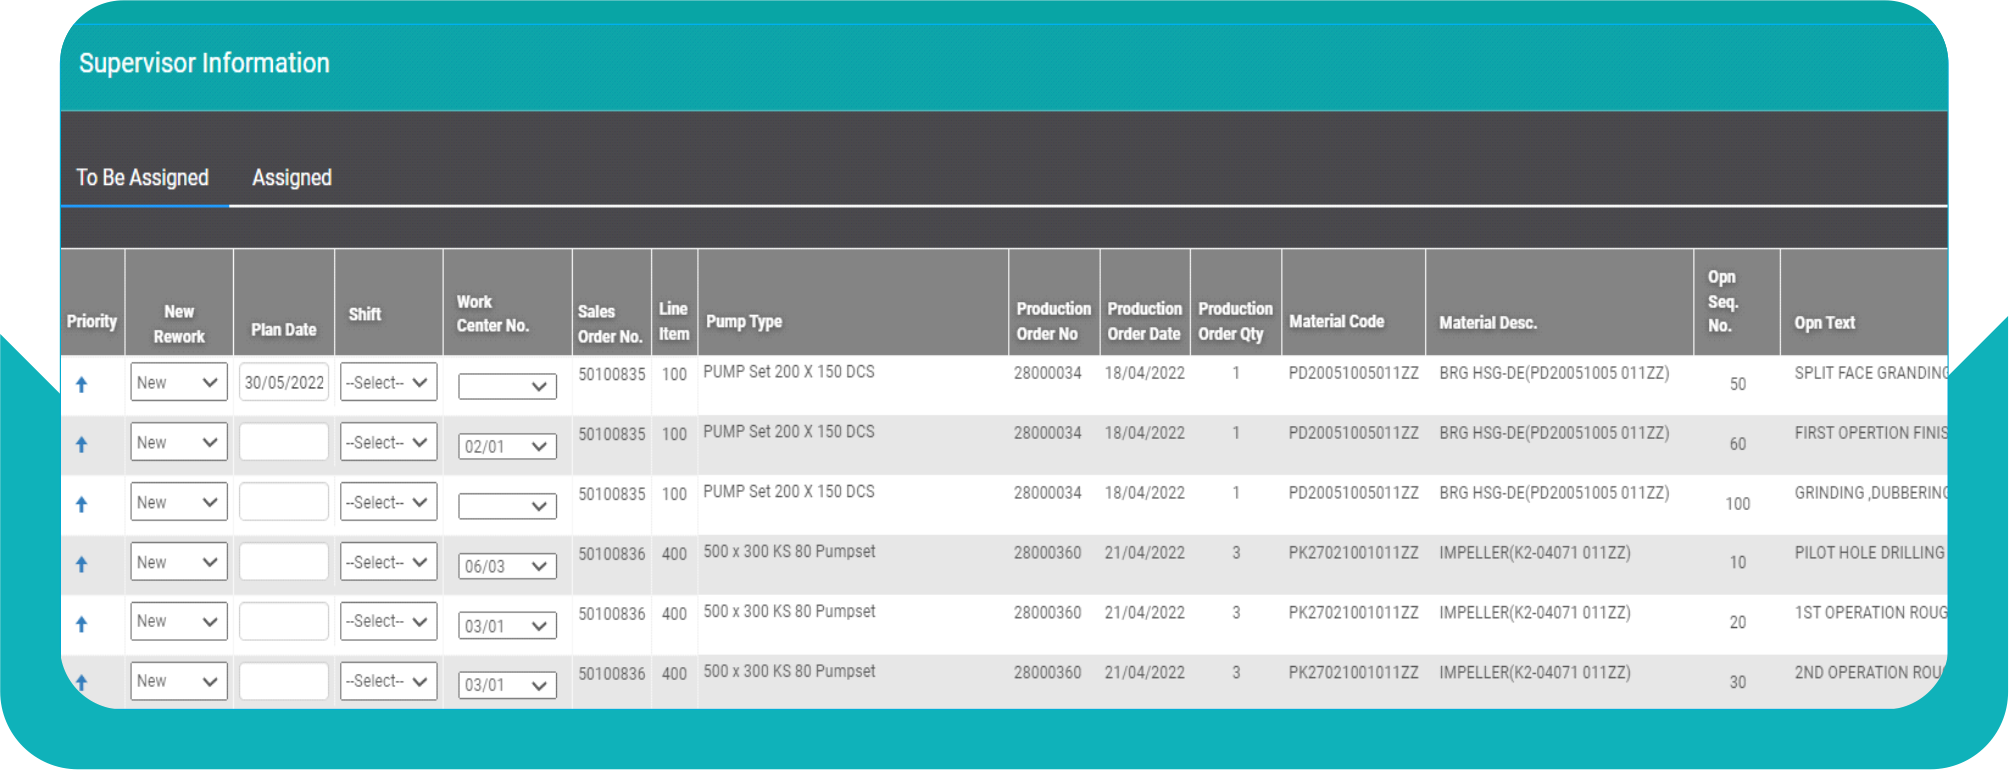Open New/Rework dropdown in Opn Seq 60 row
2009x770 pixels.
point(178,442)
